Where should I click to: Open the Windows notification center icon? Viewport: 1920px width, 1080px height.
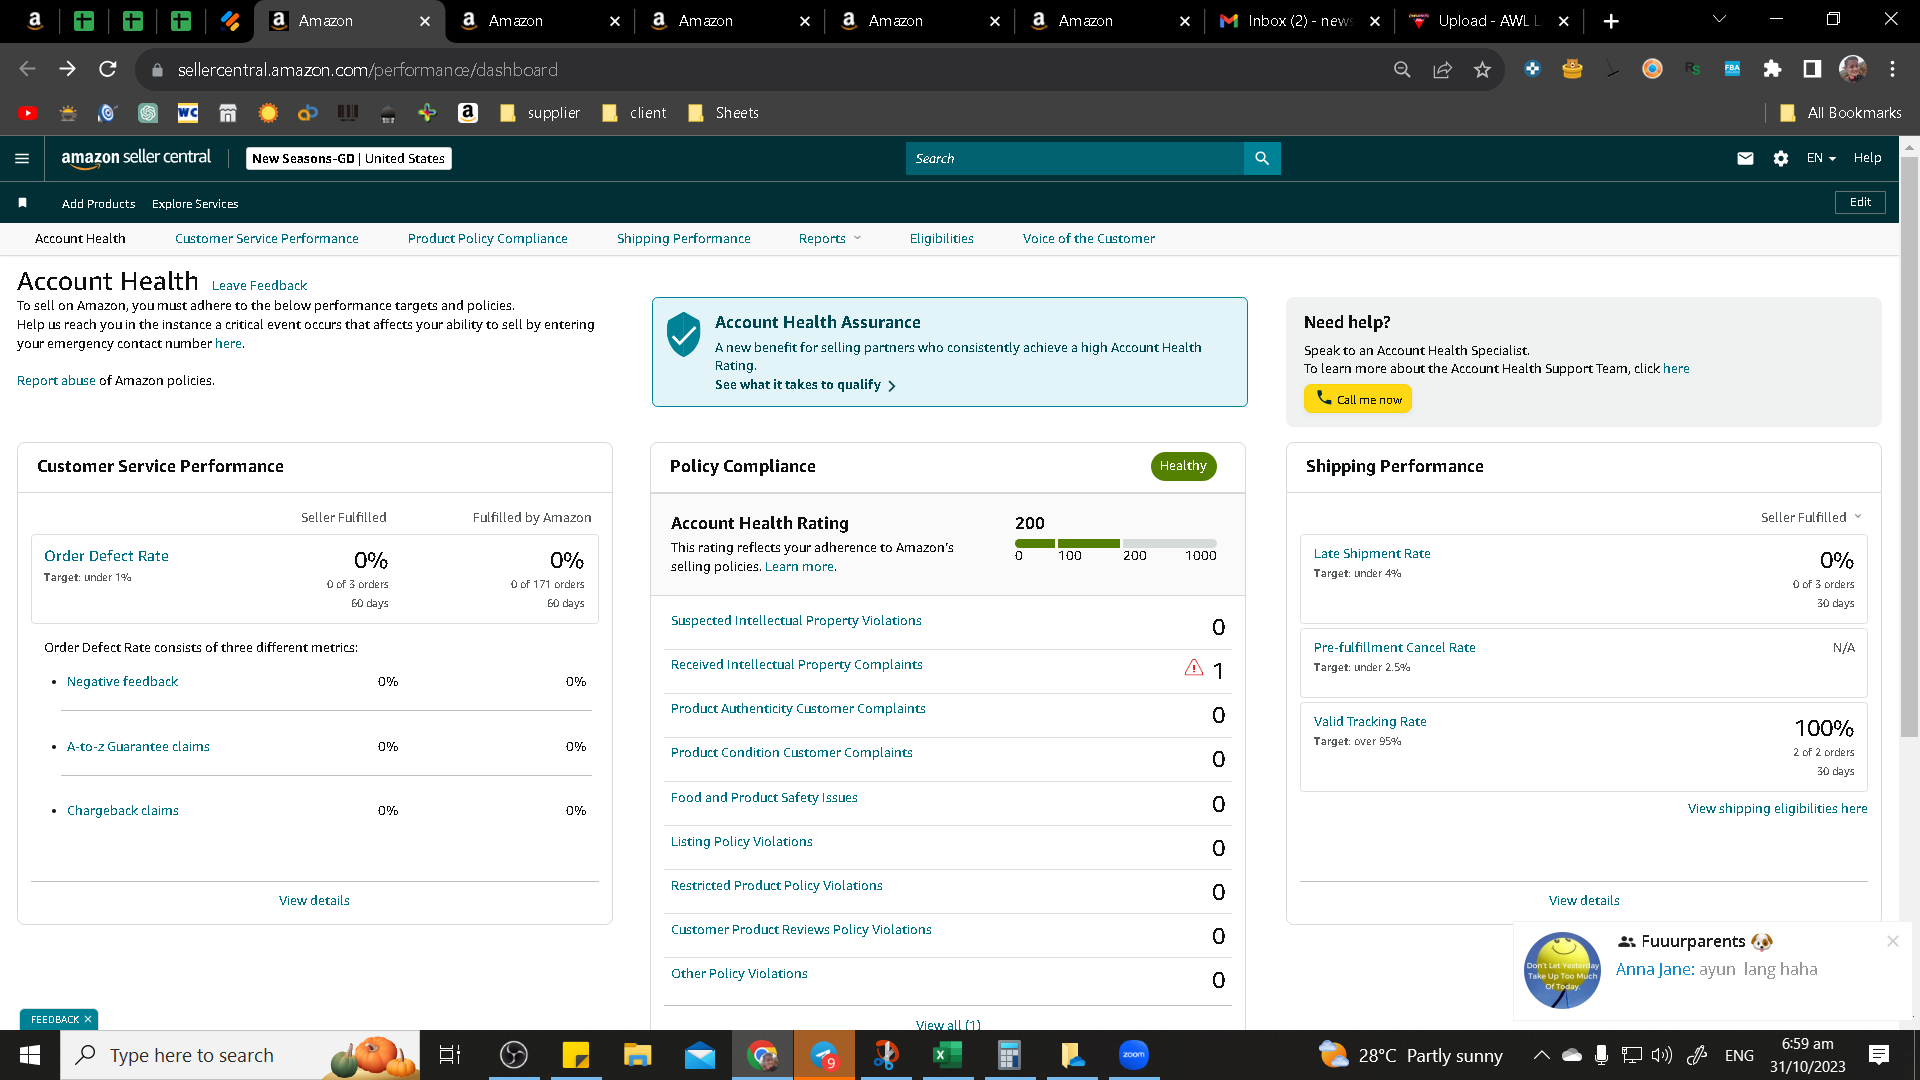tap(1879, 1055)
